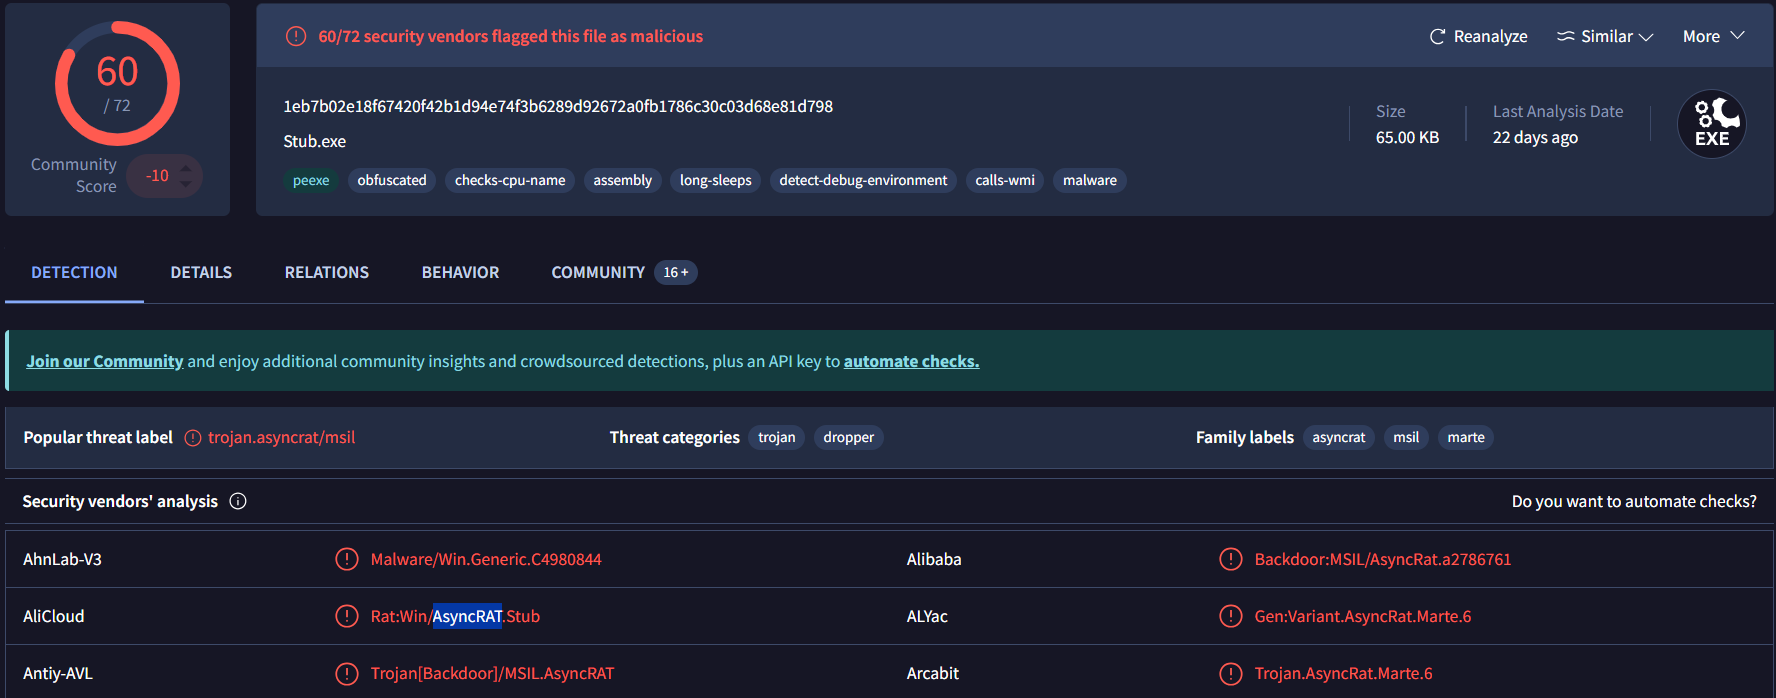Click Malware/Win.Generic.C4980844 detection text
This screenshot has width=1776, height=698.
pos(486,559)
